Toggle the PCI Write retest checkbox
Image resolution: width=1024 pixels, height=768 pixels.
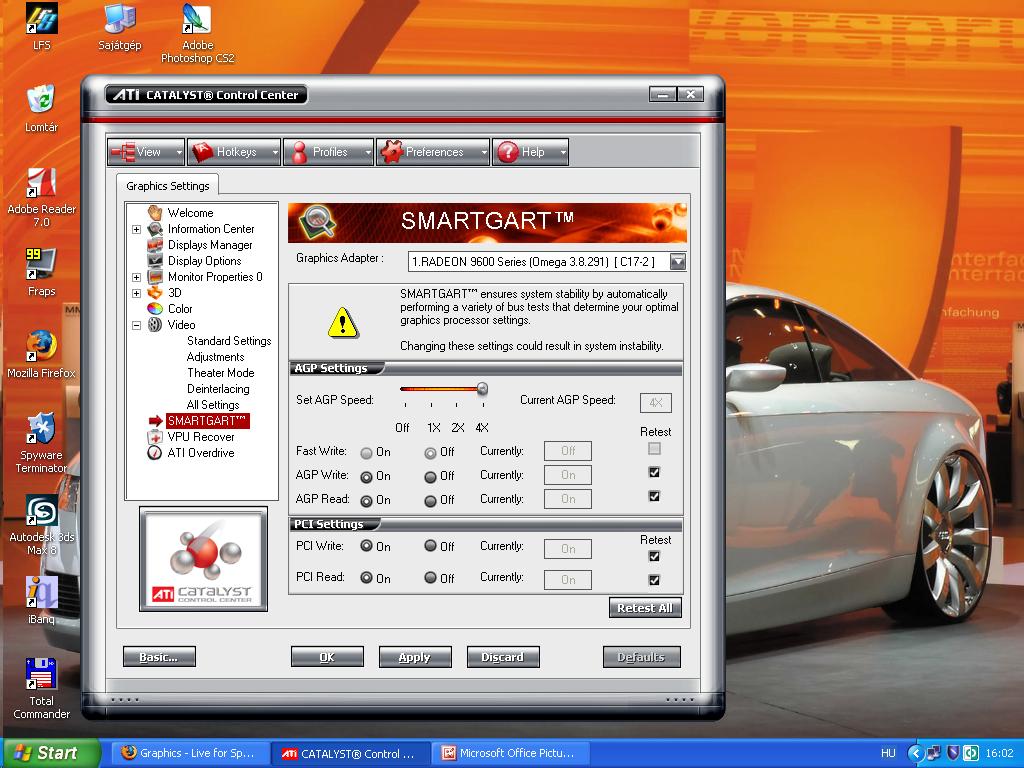tap(654, 556)
